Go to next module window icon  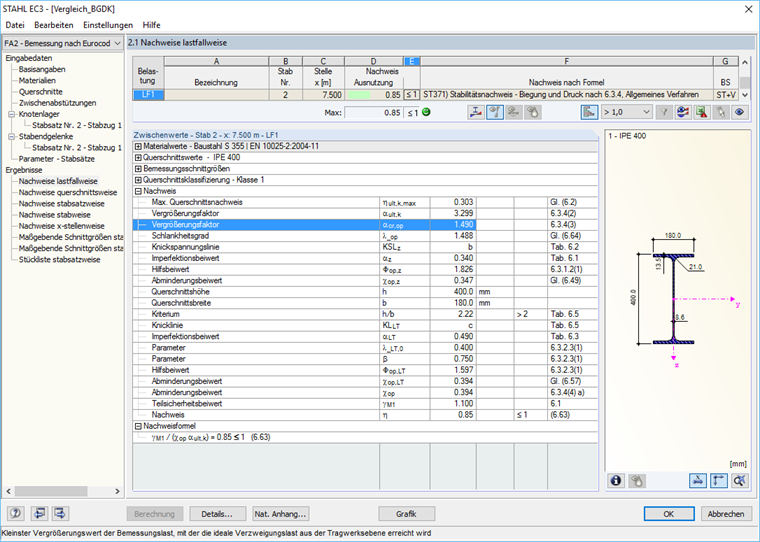59,514
